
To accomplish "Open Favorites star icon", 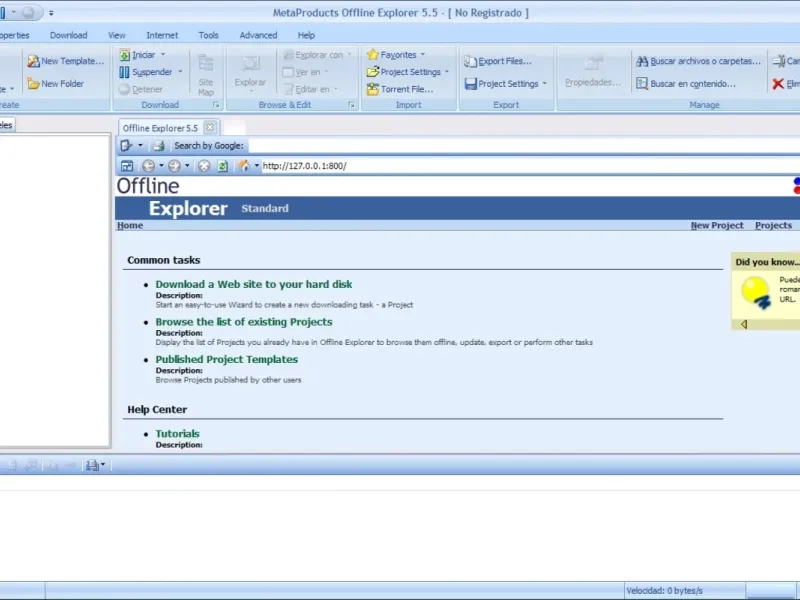I will coord(373,55).
